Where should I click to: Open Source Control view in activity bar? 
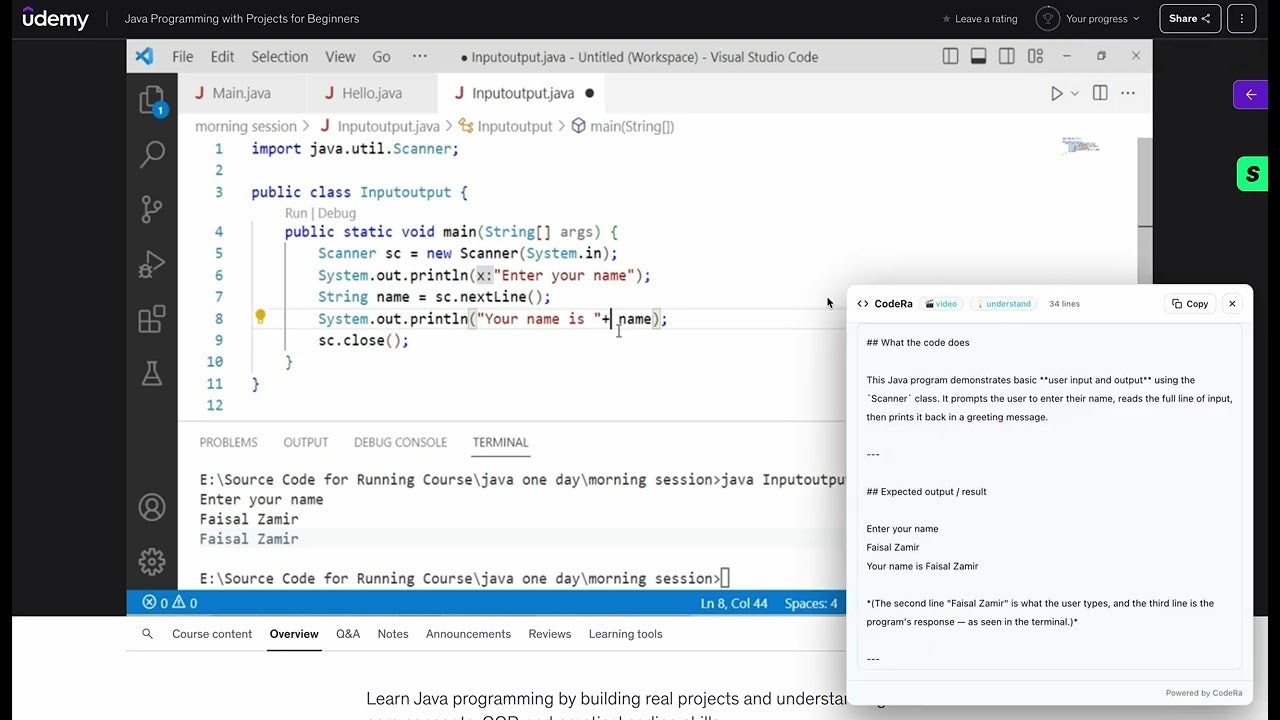[152, 209]
